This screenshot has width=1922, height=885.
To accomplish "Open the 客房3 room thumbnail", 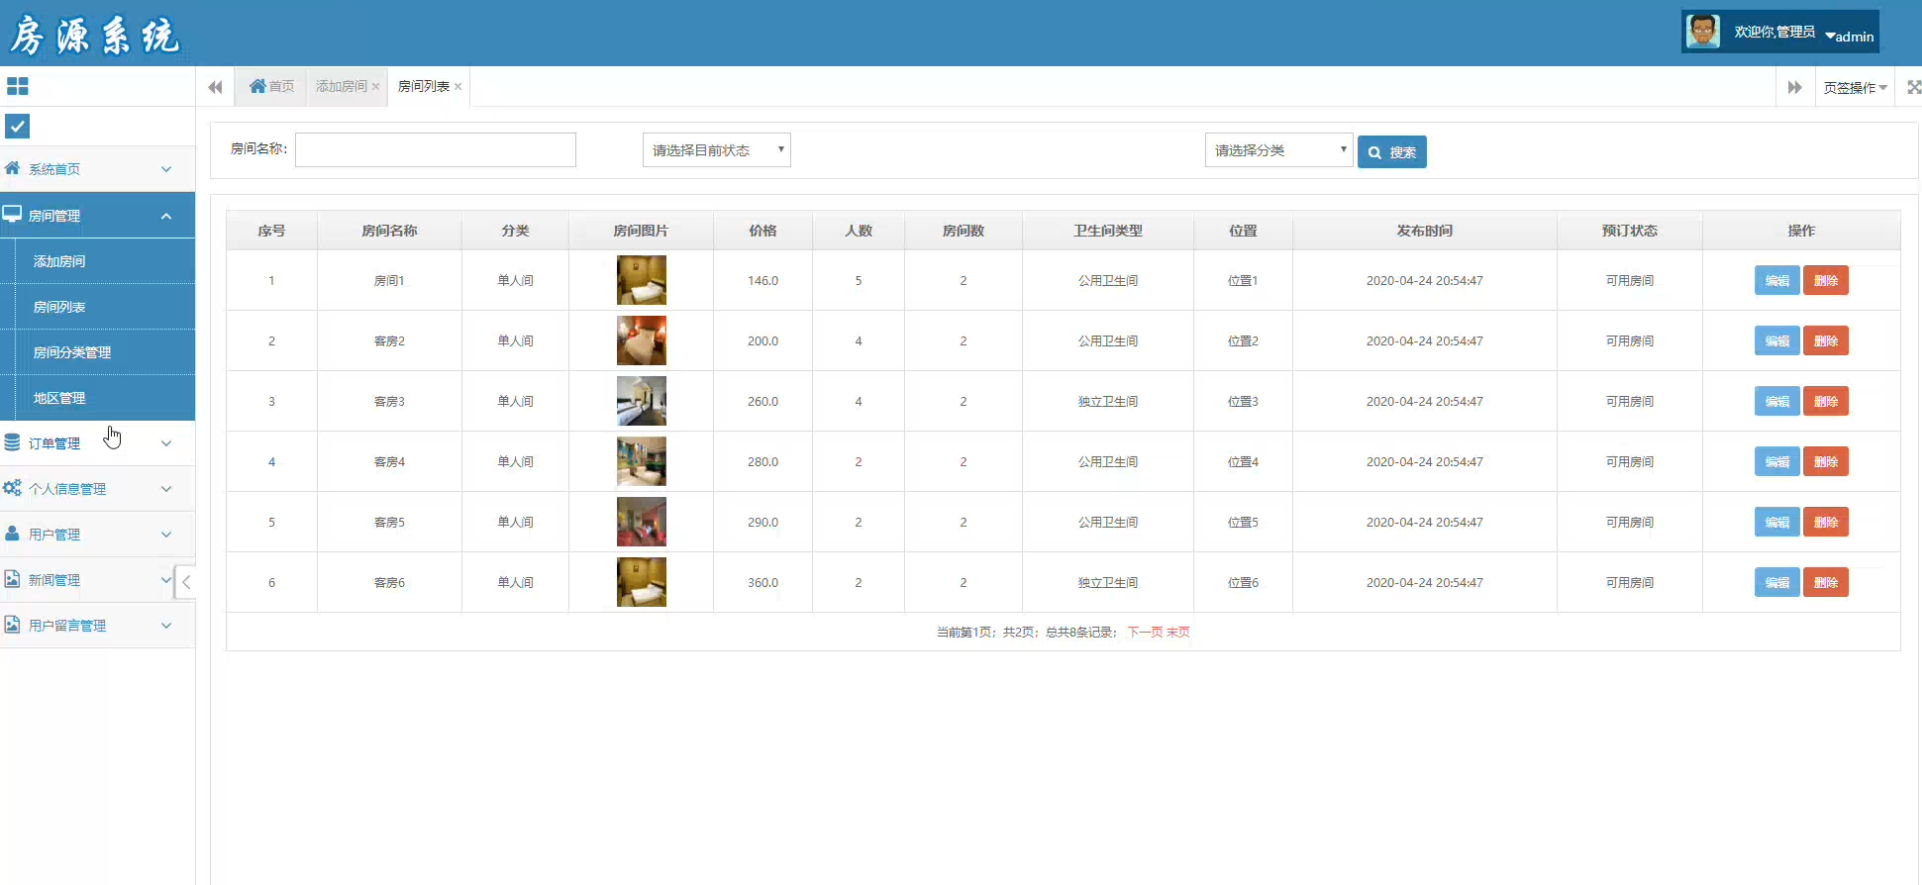I will point(641,401).
